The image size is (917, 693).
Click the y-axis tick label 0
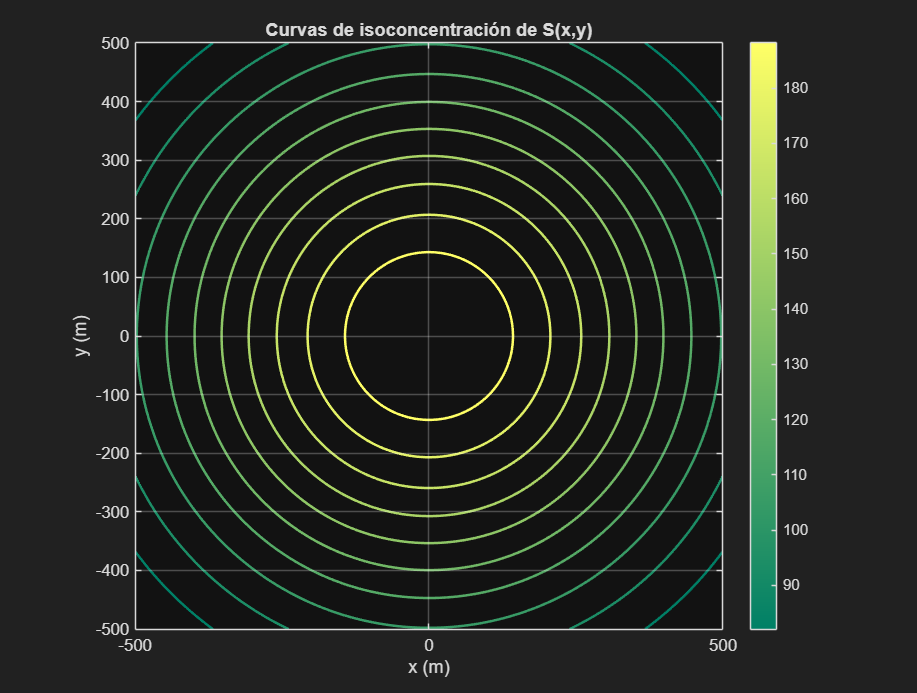[124, 337]
